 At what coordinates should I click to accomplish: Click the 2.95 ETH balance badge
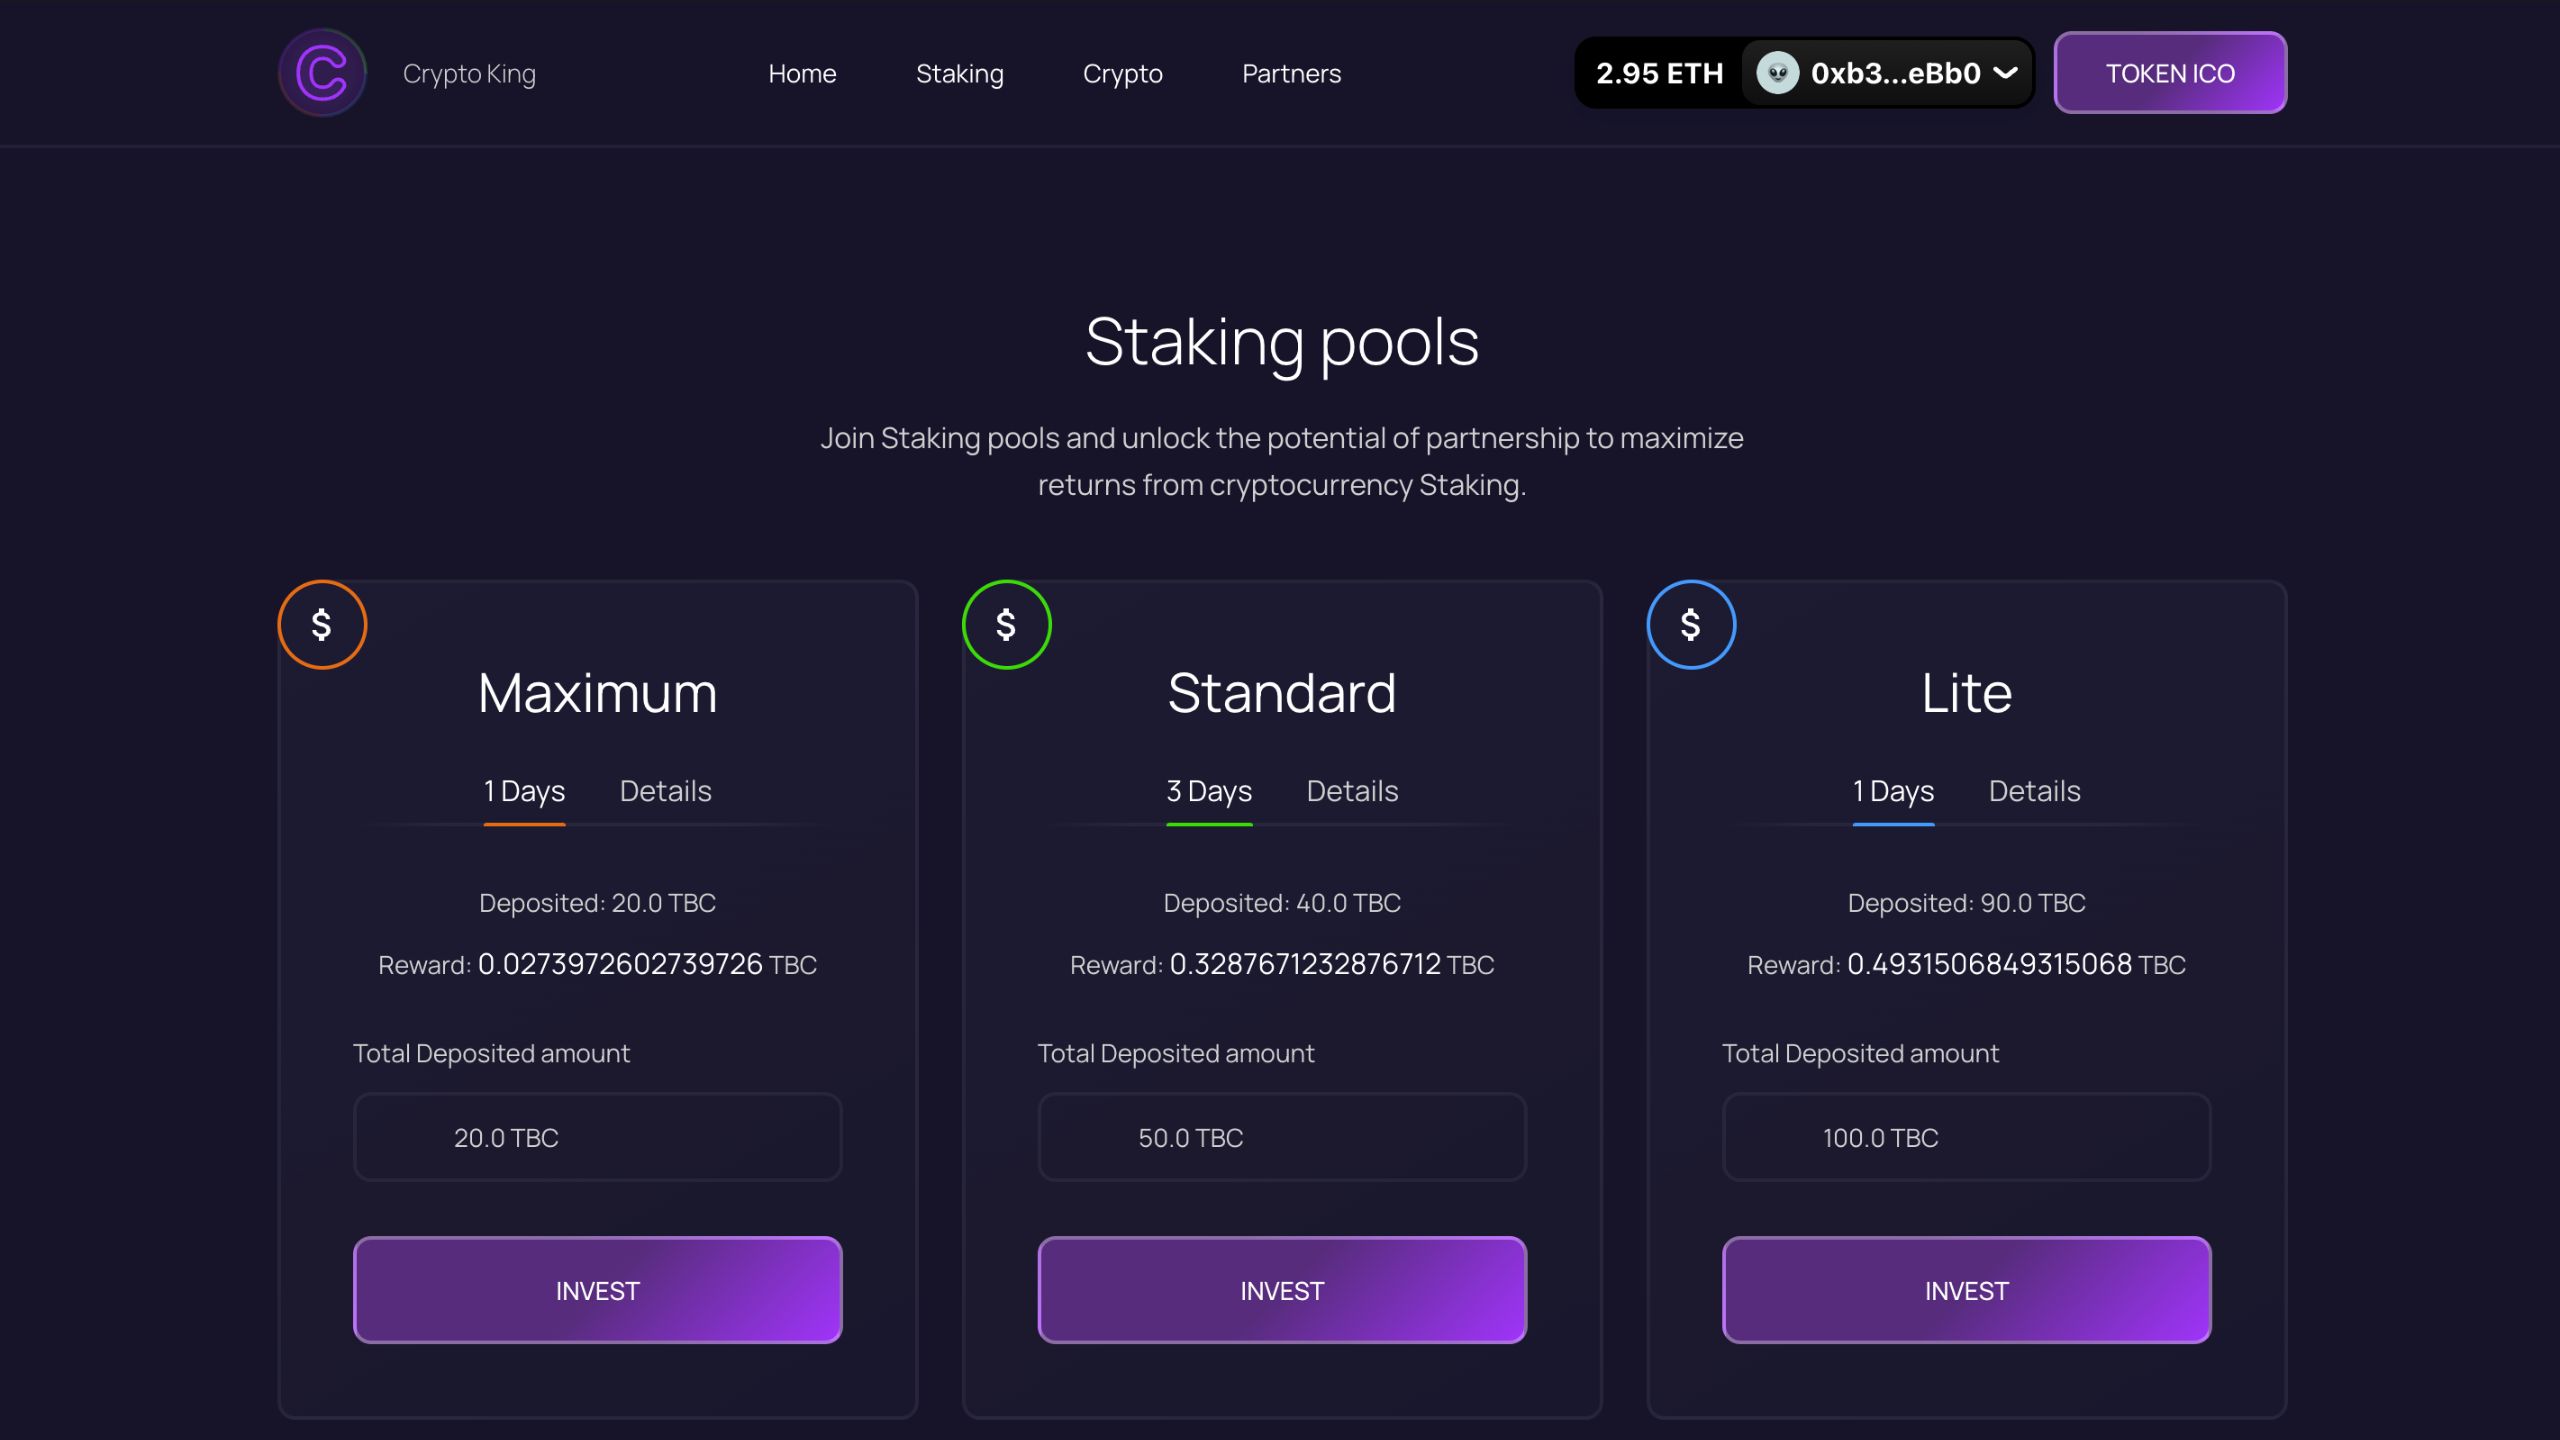pyautogui.click(x=1660, y=72)
